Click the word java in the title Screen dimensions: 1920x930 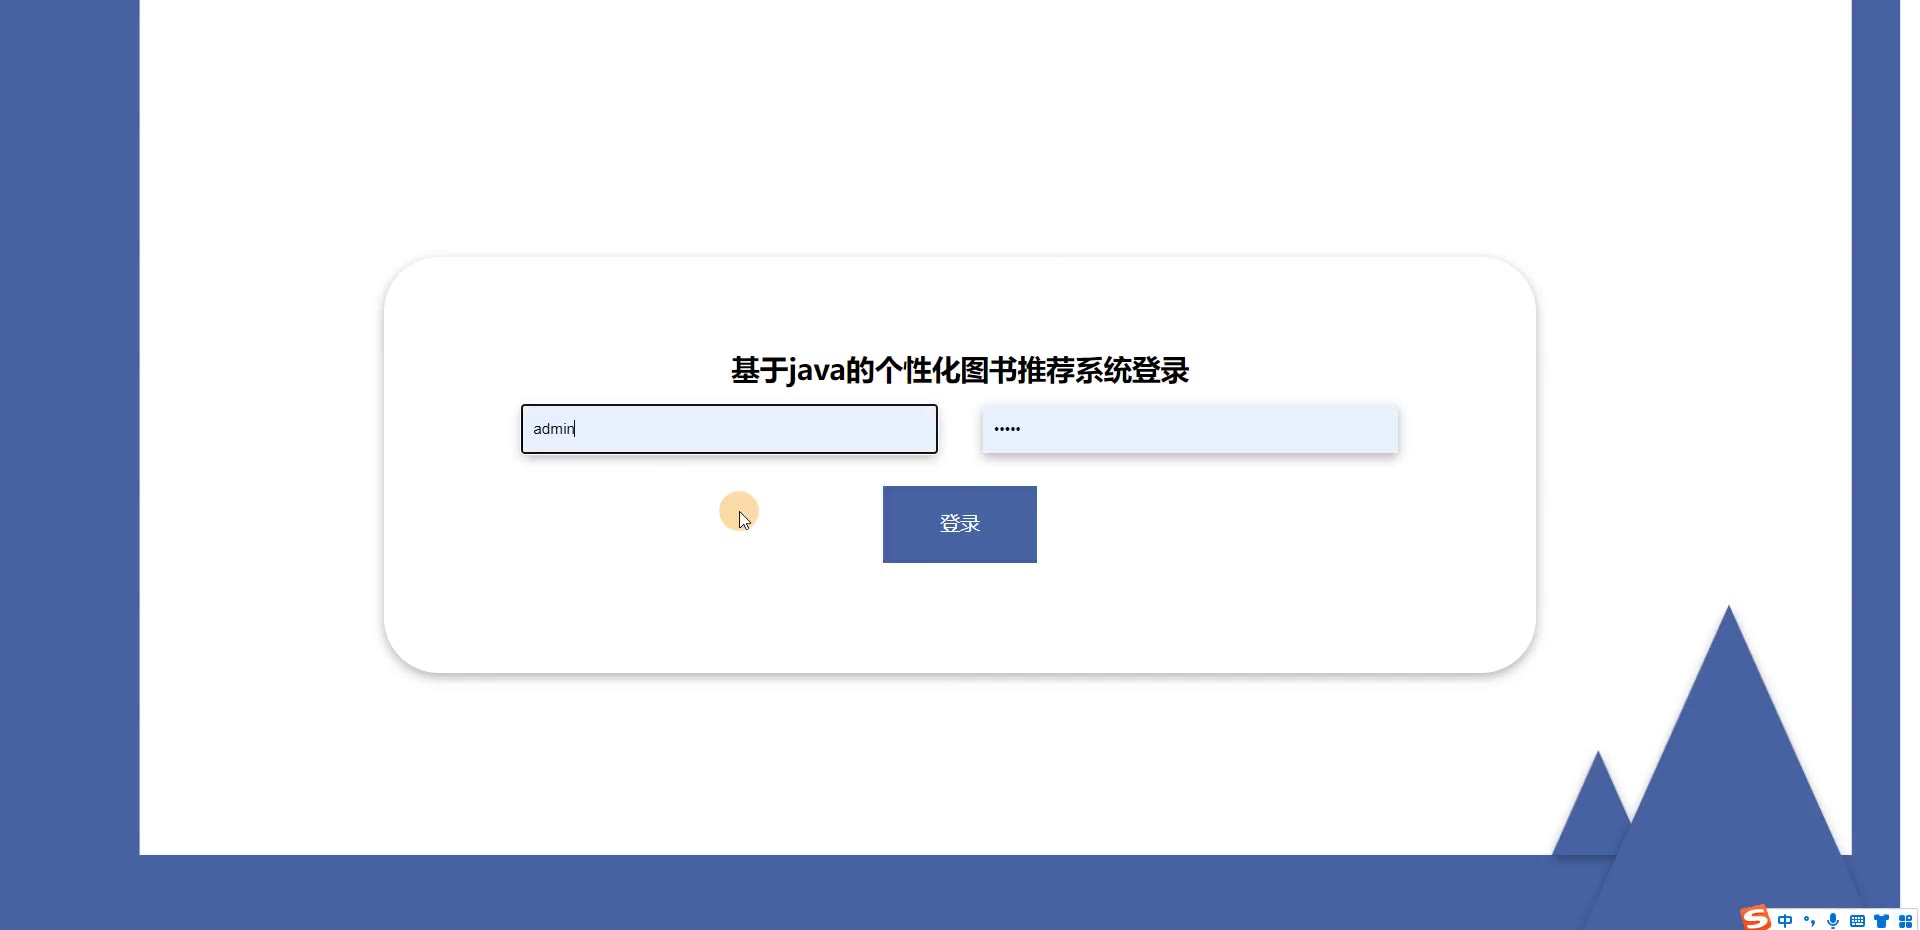[x=816, y=371]
